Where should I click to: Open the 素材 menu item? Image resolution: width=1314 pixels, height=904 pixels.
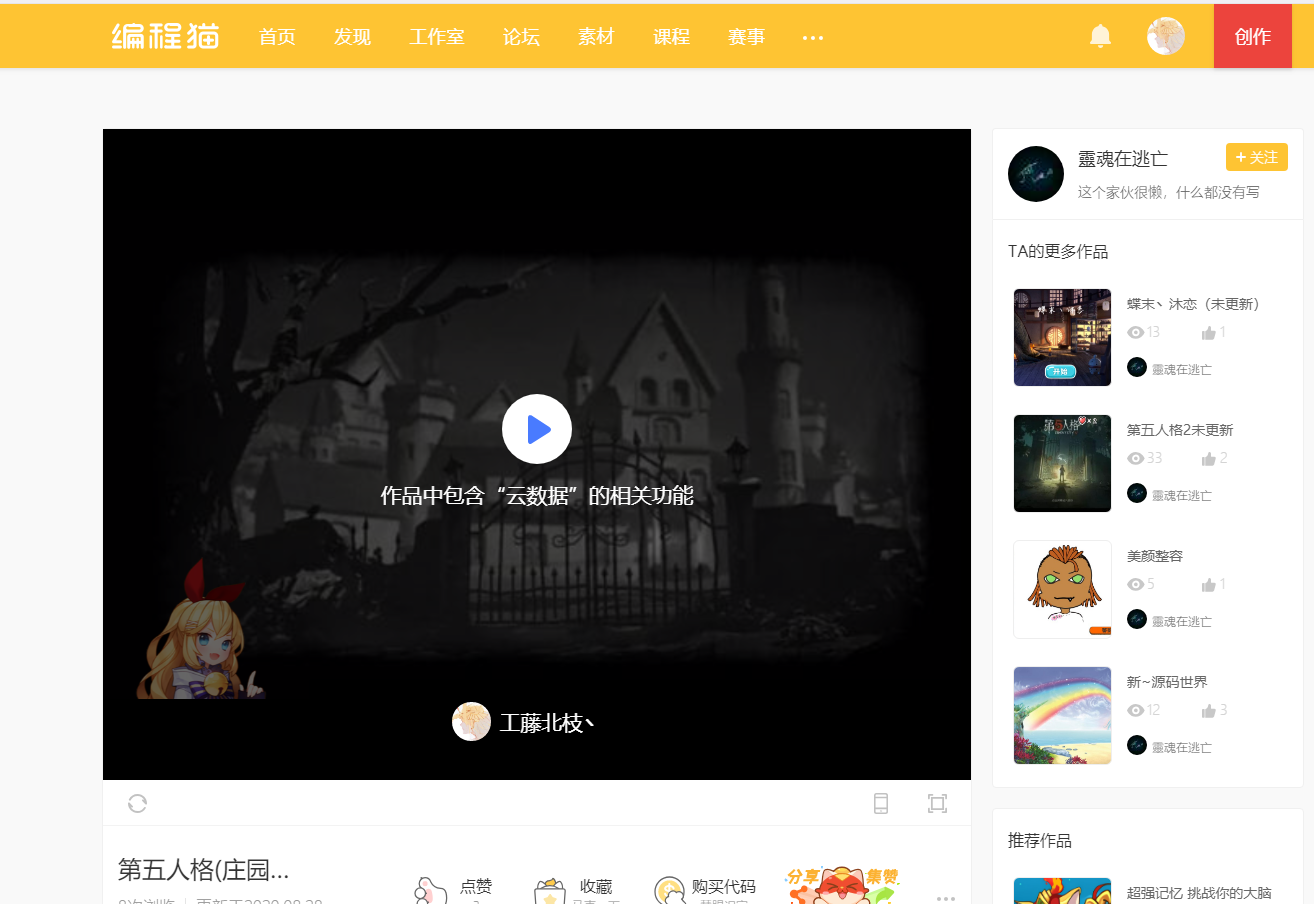coord(596,37)
